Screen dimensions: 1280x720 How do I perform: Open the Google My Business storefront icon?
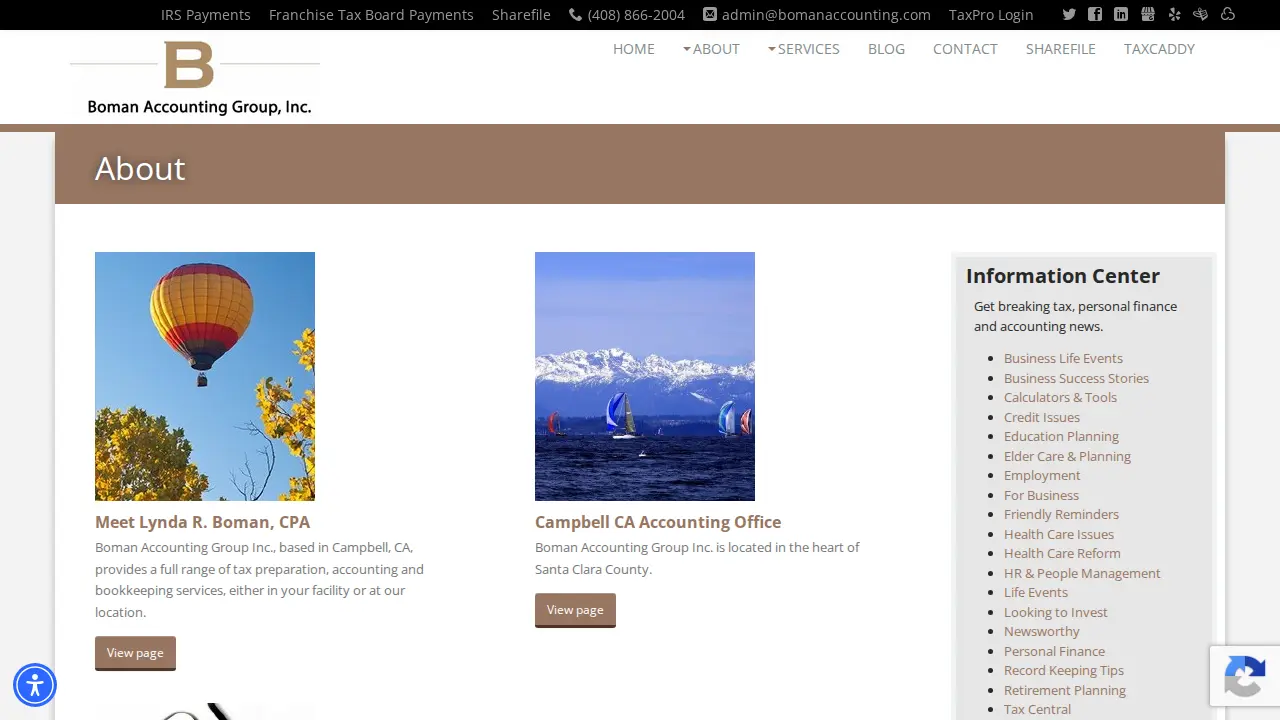[x=1147, y=15]
